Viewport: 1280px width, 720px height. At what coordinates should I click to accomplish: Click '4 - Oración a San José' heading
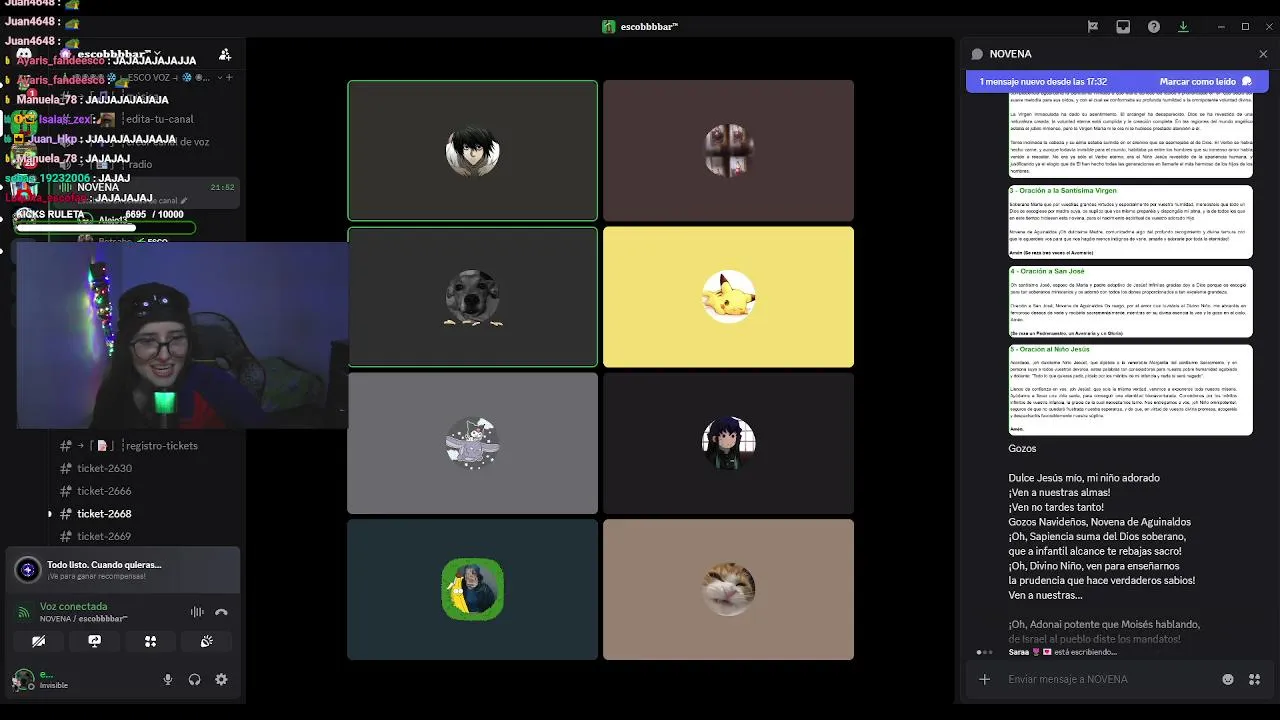(x=1047, y=271)
